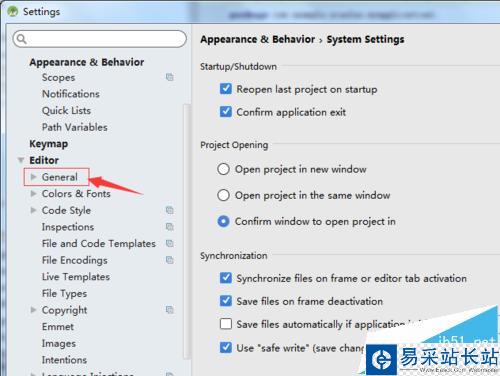Click into the settings search field
The height and width of the screenshot is (376, 500).
[x=100, y=39]
